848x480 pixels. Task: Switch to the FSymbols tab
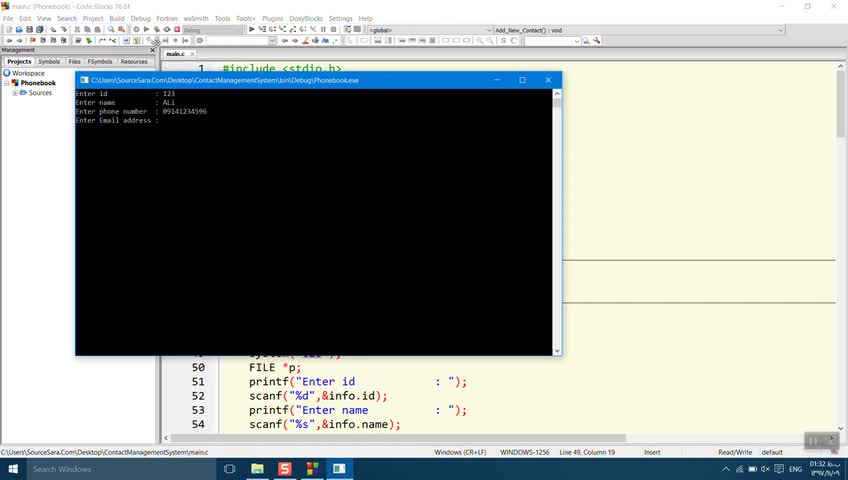[x=100, y=62]
